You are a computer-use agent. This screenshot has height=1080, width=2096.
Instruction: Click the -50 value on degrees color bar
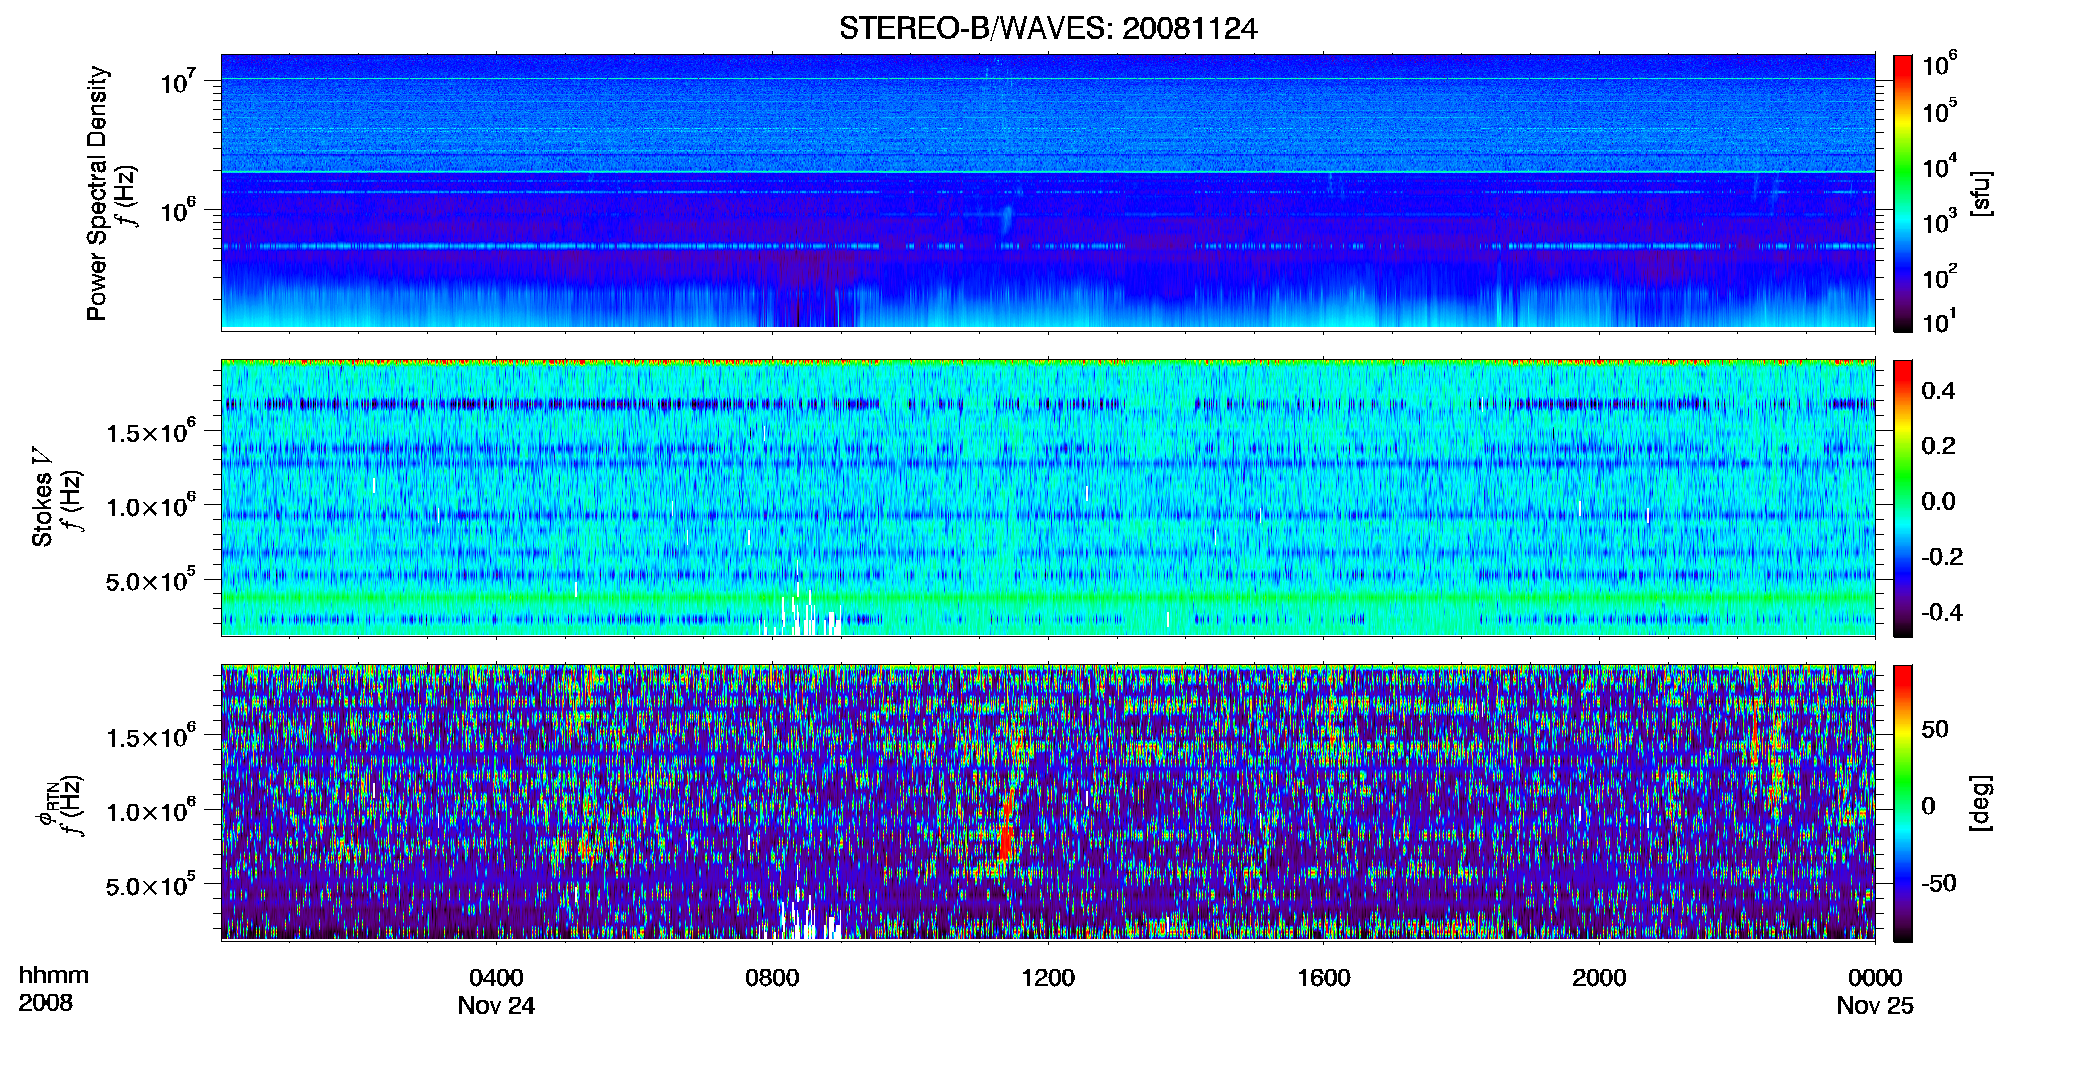pyautogui.click(x=1938, y=884)
